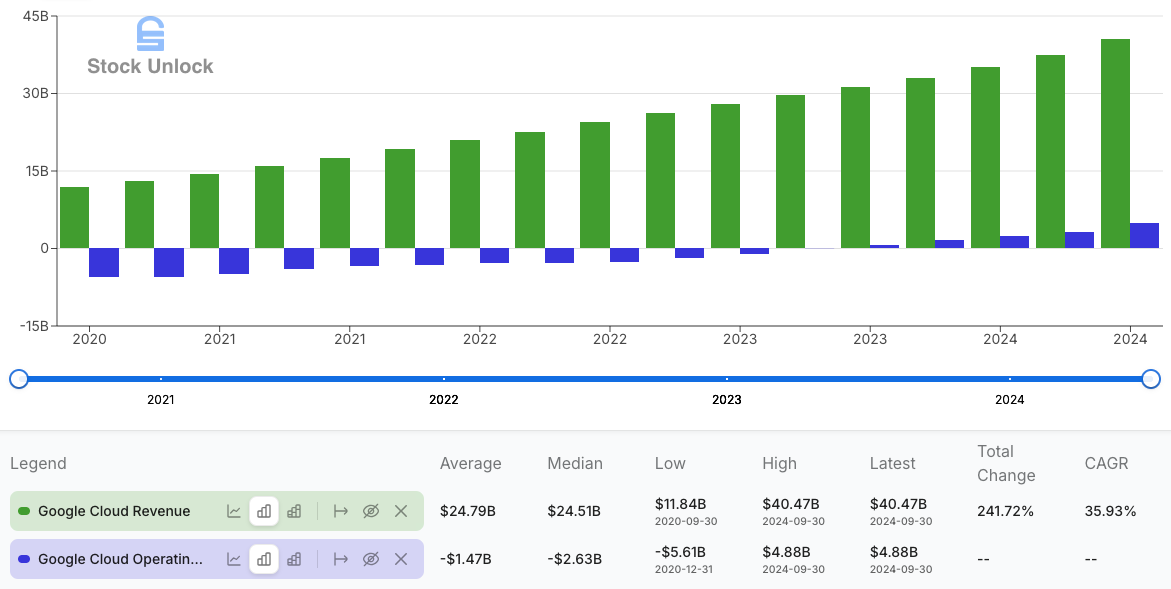The image size is (1171, 589).
Task: Switch Google Cloud Revenue to line chart view
Action: pyautogui.click(x=234, y=511)
